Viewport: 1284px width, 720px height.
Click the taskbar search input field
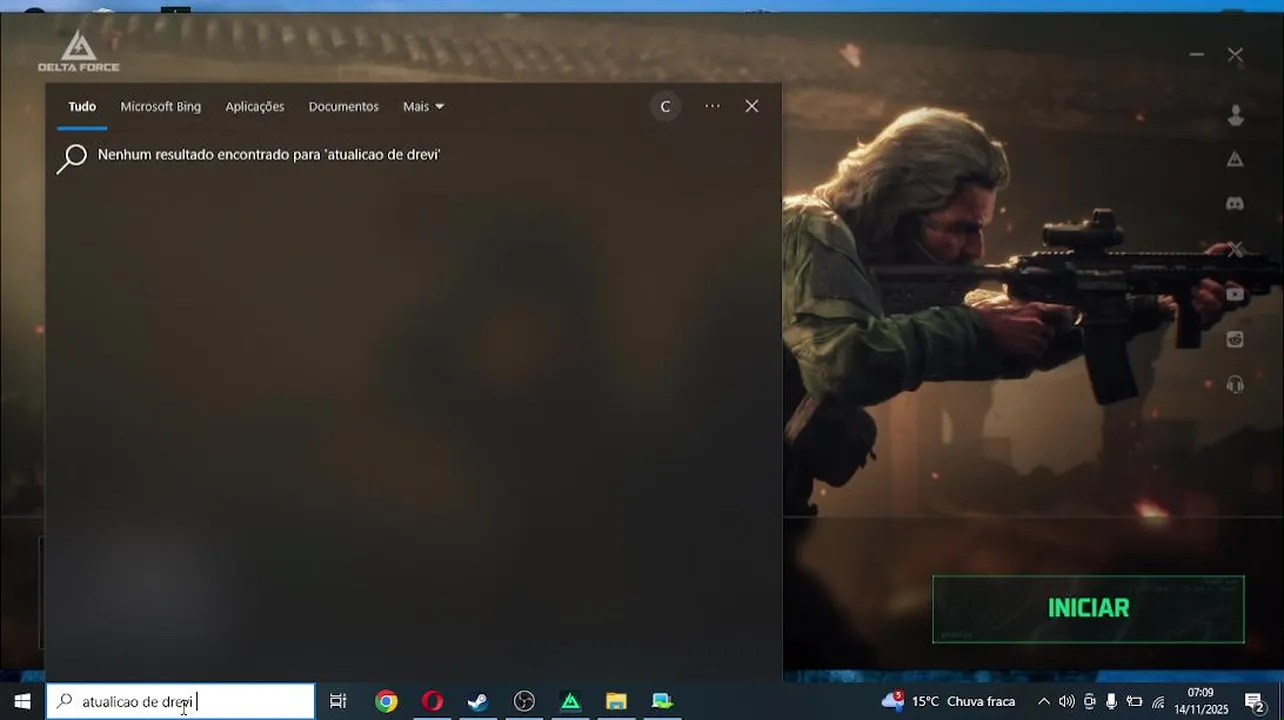180,701
